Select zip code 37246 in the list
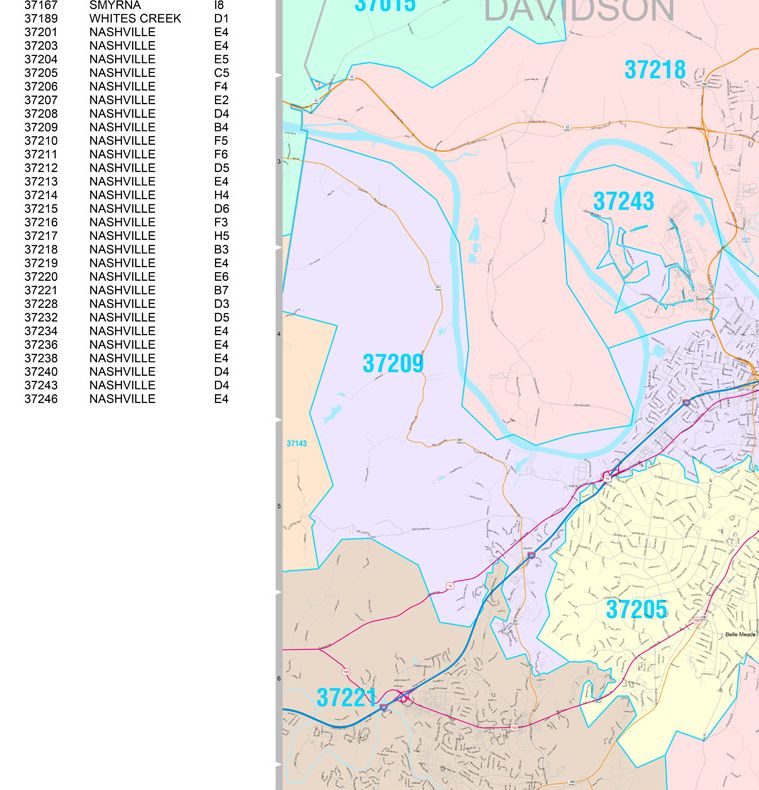 (x=41, y=400)
